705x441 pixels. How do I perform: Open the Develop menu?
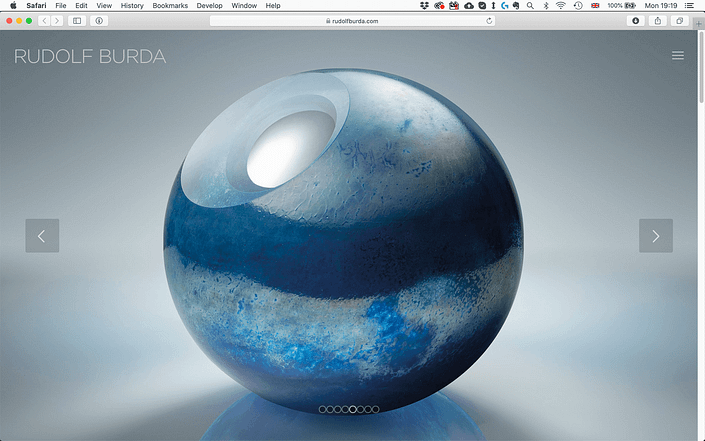[210, 5]
